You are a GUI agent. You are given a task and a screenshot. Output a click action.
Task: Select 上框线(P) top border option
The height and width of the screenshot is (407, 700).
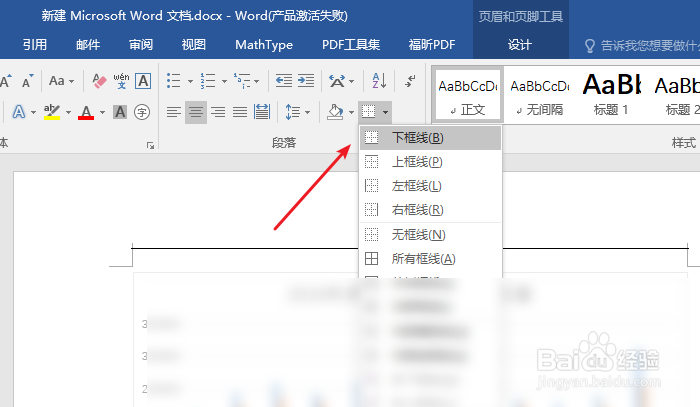[430, 162]
